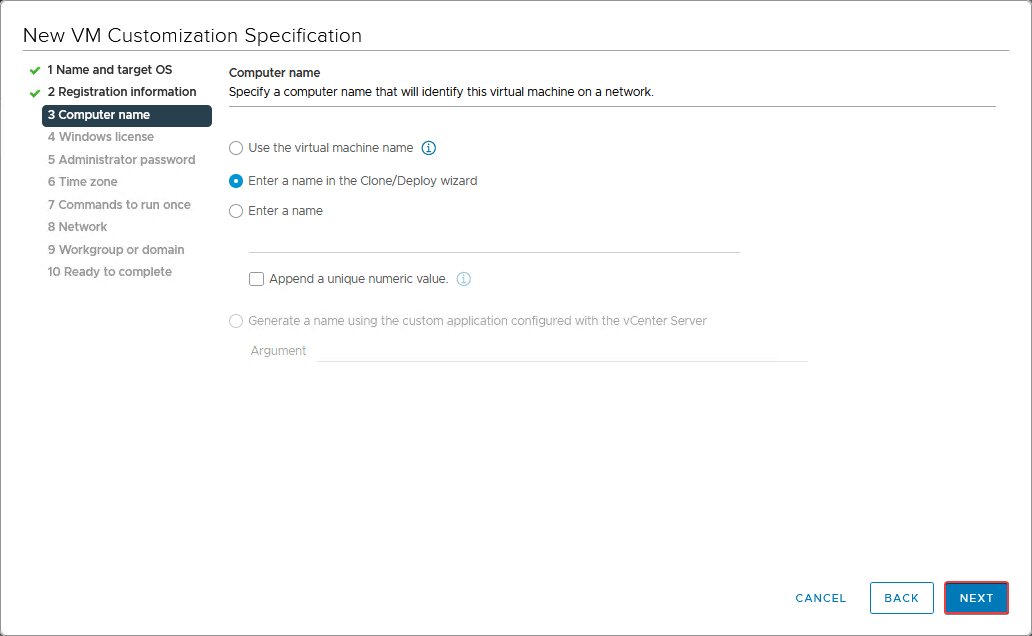Click the computer name text field
Image resolution: width=1032 pixels, height=636 pixels.
click(x=494, y=241)
